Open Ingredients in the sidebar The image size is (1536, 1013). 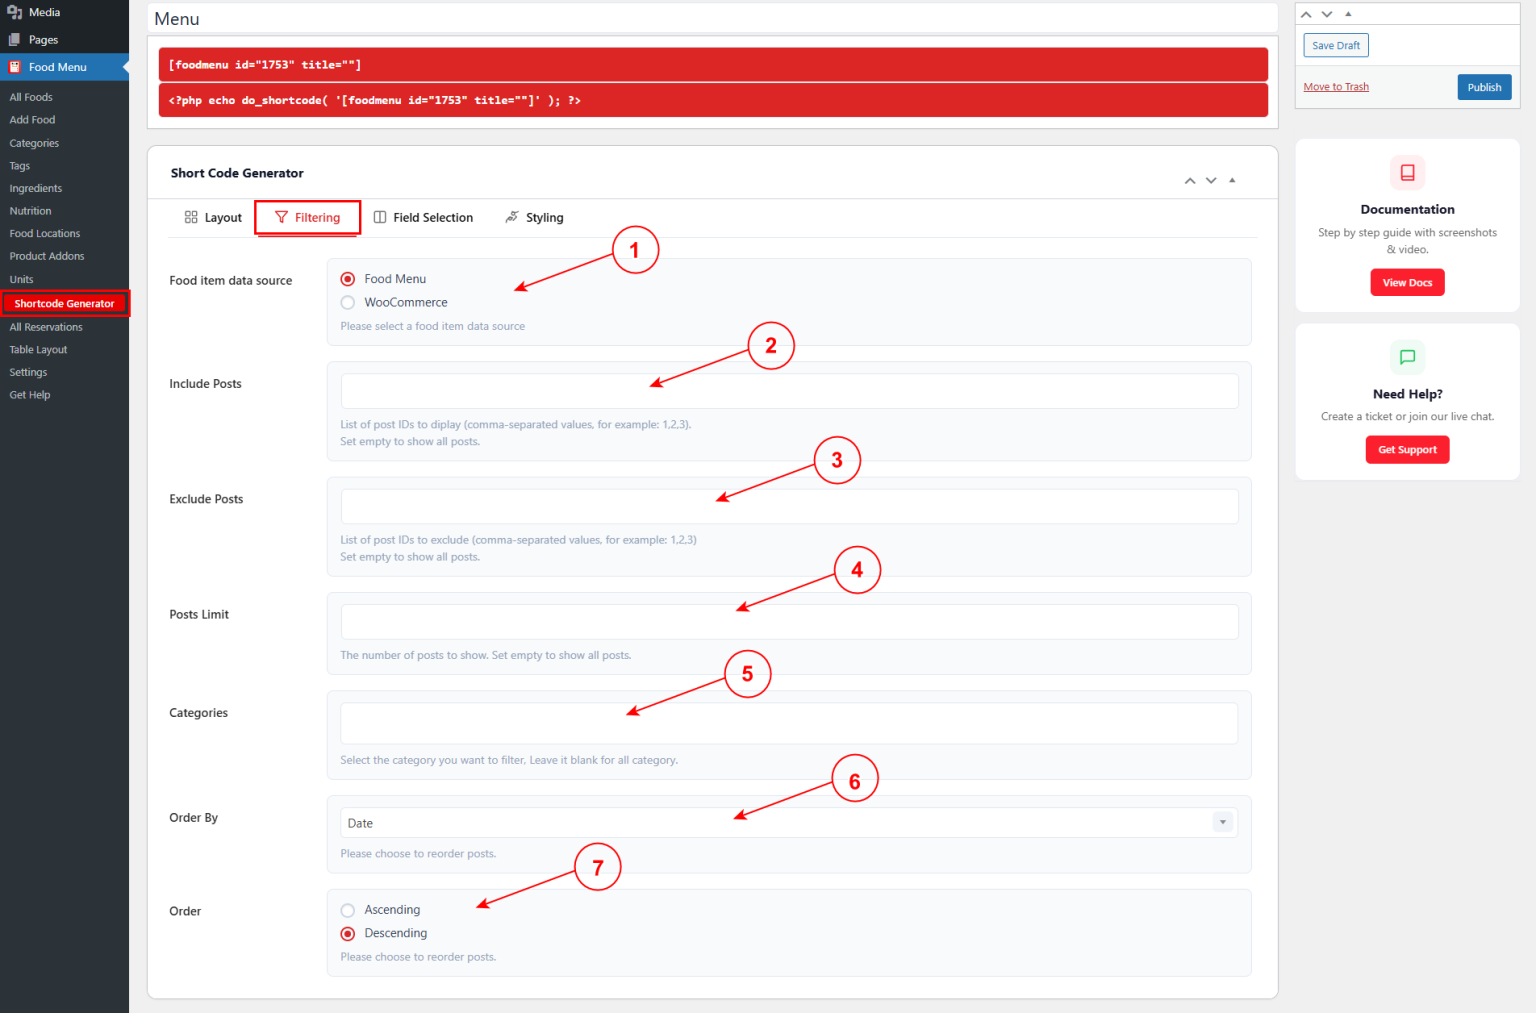(36, 188)
